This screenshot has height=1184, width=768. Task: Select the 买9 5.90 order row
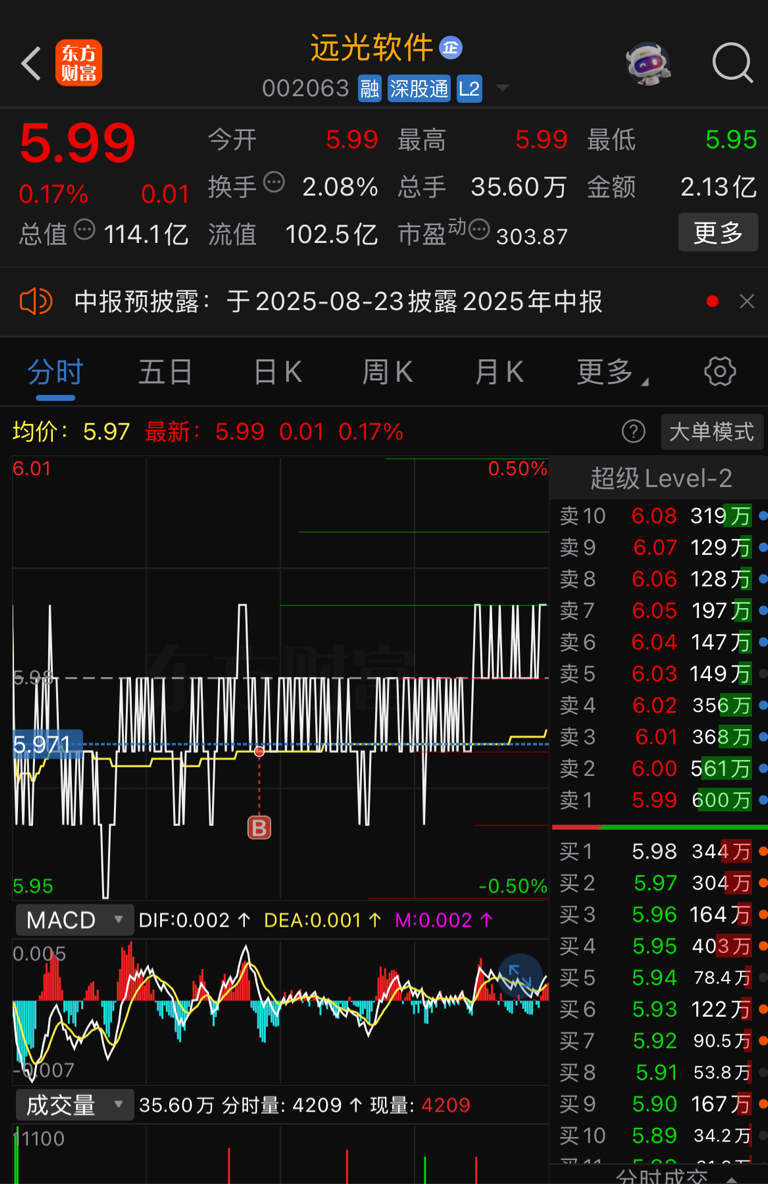pos(659,1105)
